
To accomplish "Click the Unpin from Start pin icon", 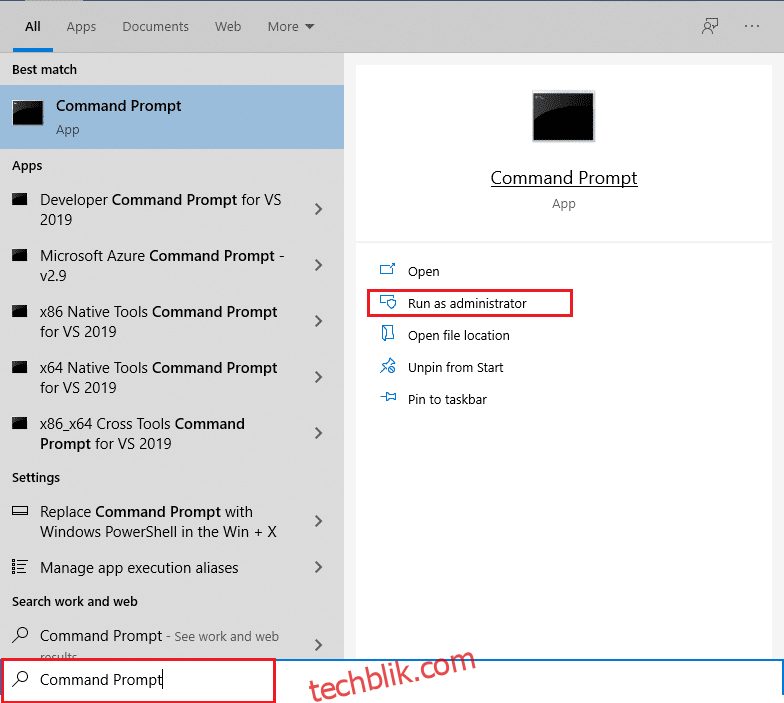I will pyautogui.click(x=388, y=366).
